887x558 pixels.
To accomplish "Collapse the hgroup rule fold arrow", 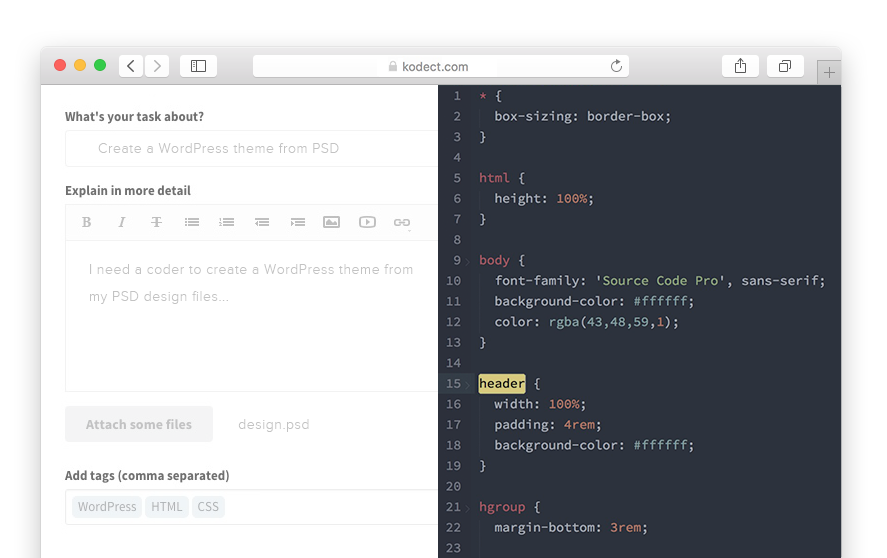I will tap(468, 508).
